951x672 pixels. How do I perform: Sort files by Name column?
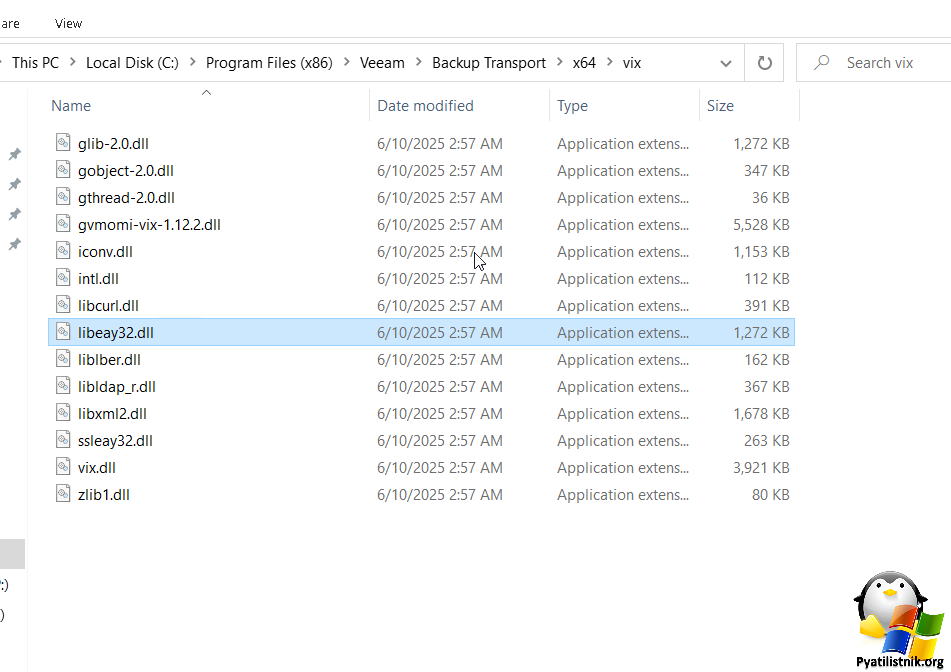71,106
